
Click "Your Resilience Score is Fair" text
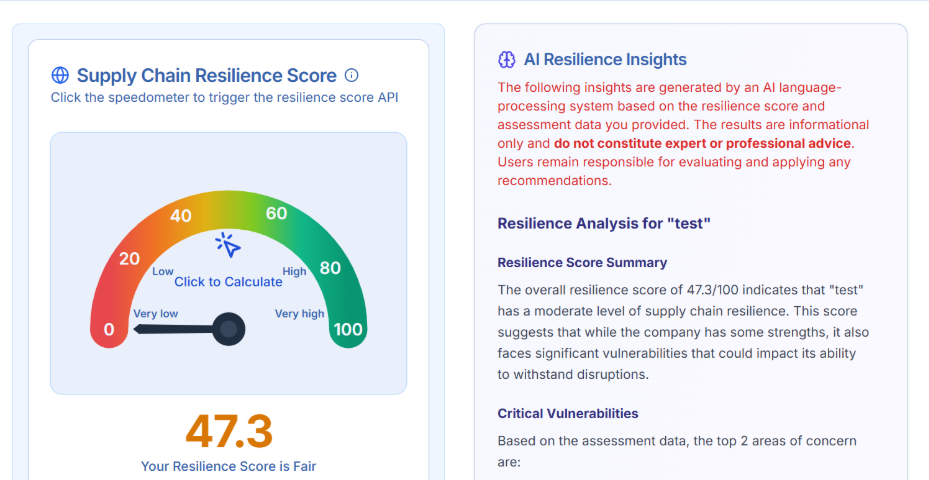tap(228, 466)
